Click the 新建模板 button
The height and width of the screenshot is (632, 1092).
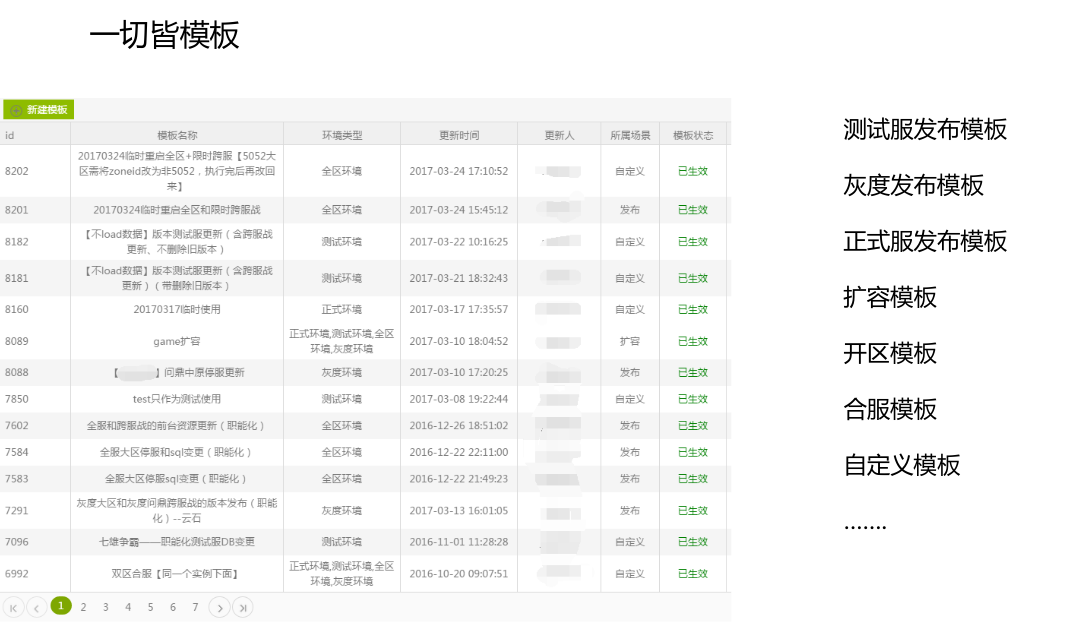(x=39, y=110)
